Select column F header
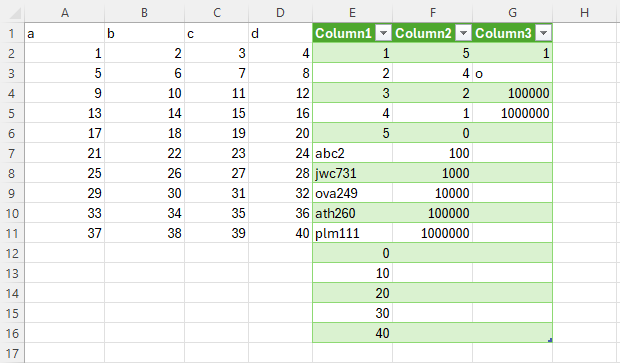 433,13
